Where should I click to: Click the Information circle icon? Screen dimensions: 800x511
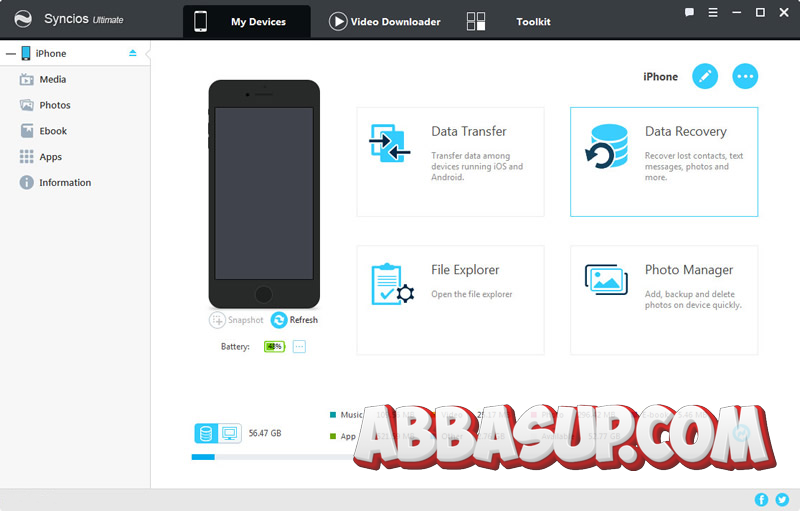(x=27, y=183)
